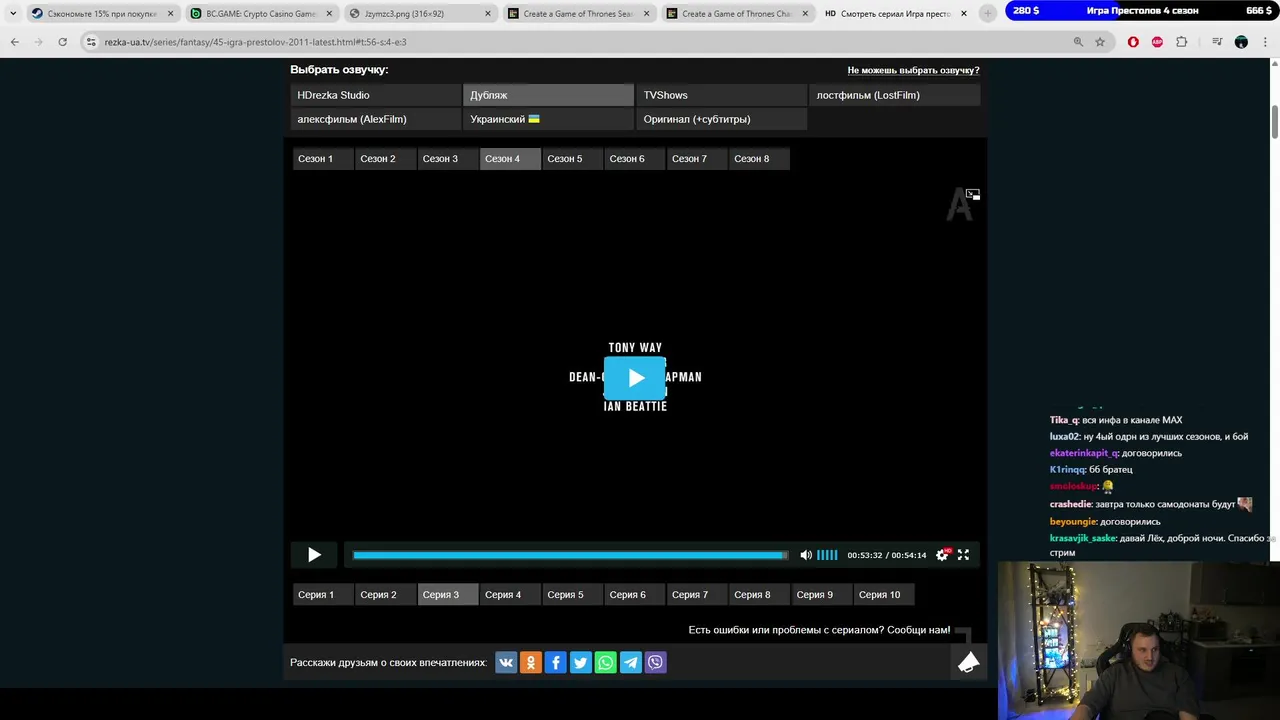Share on Facebook icon
Viewport: 1280px width, 720px height.
[556, 662]
